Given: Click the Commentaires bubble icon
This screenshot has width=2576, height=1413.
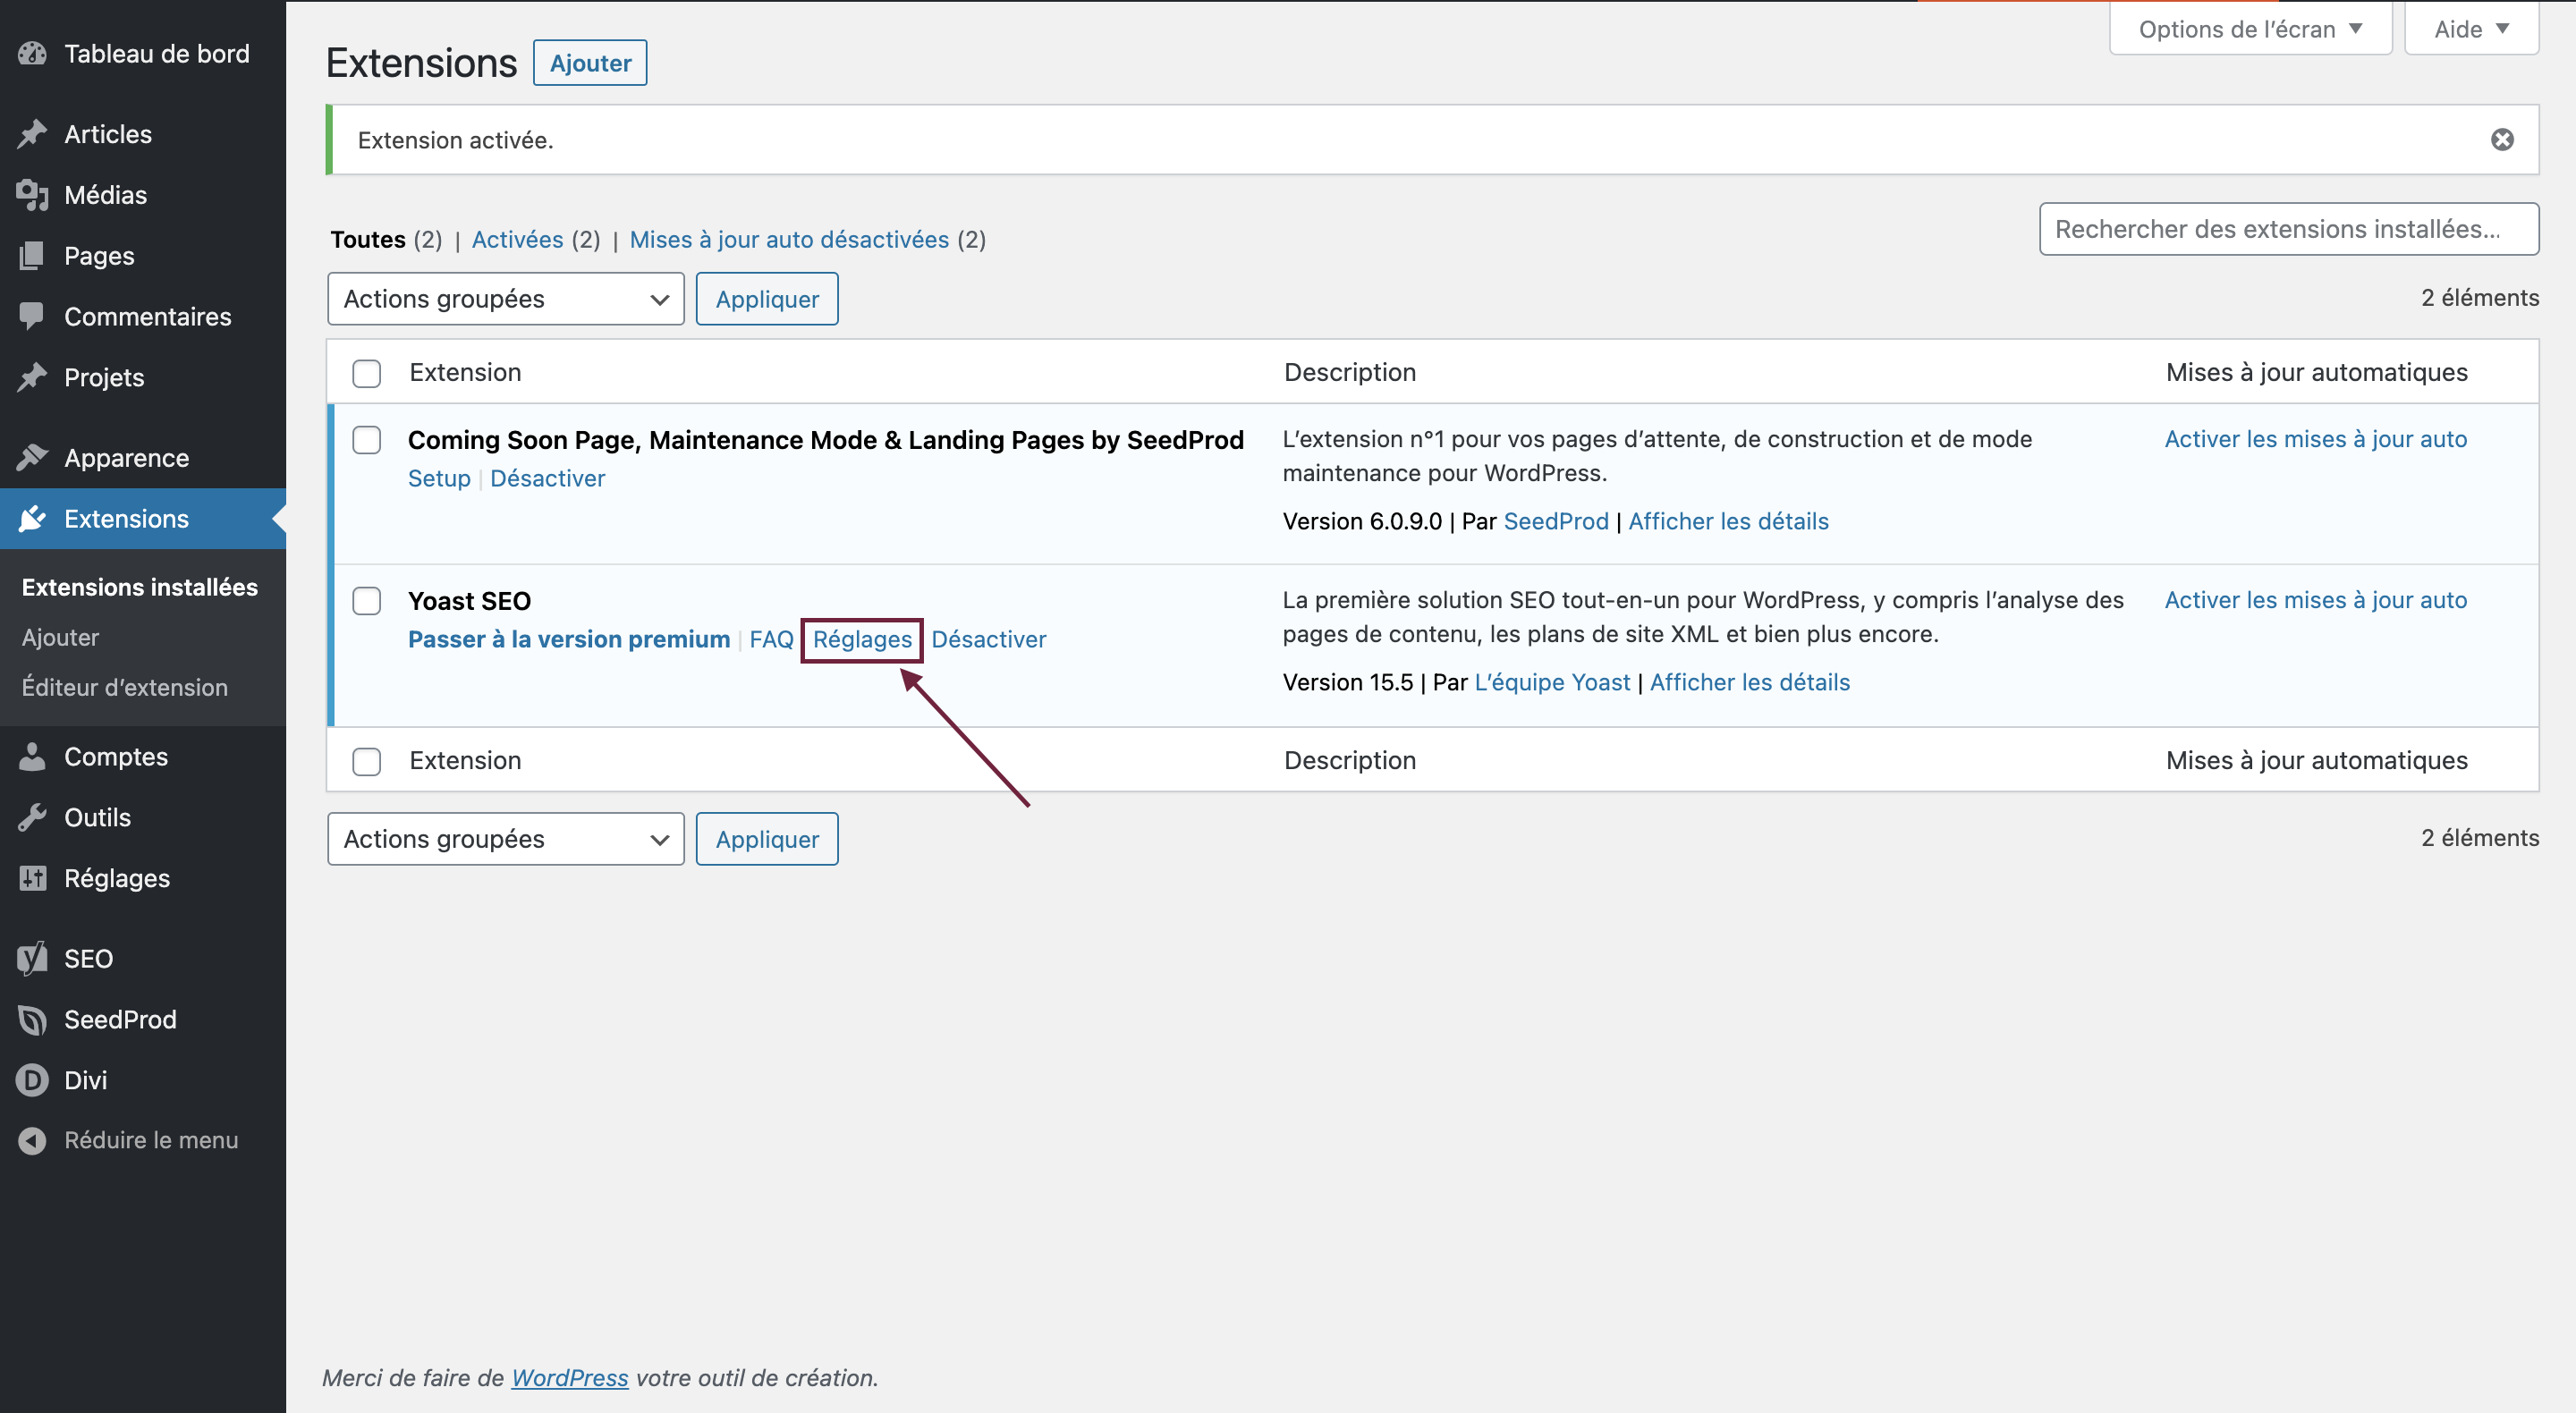Looking at the screenshot, I should 32,316.
